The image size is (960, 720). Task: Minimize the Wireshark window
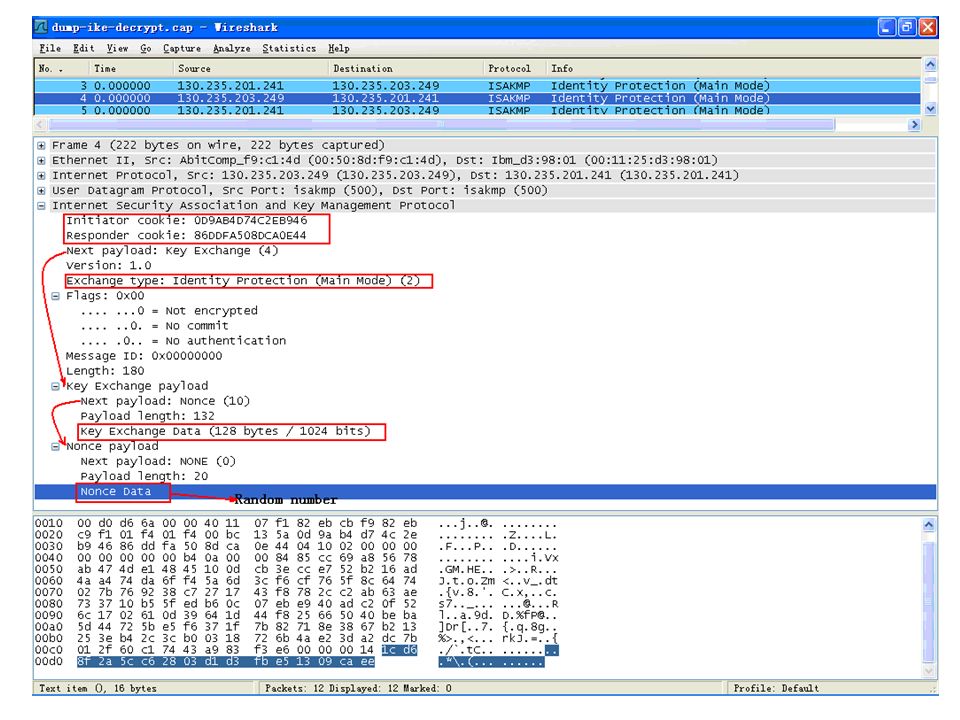click(887, 27)
